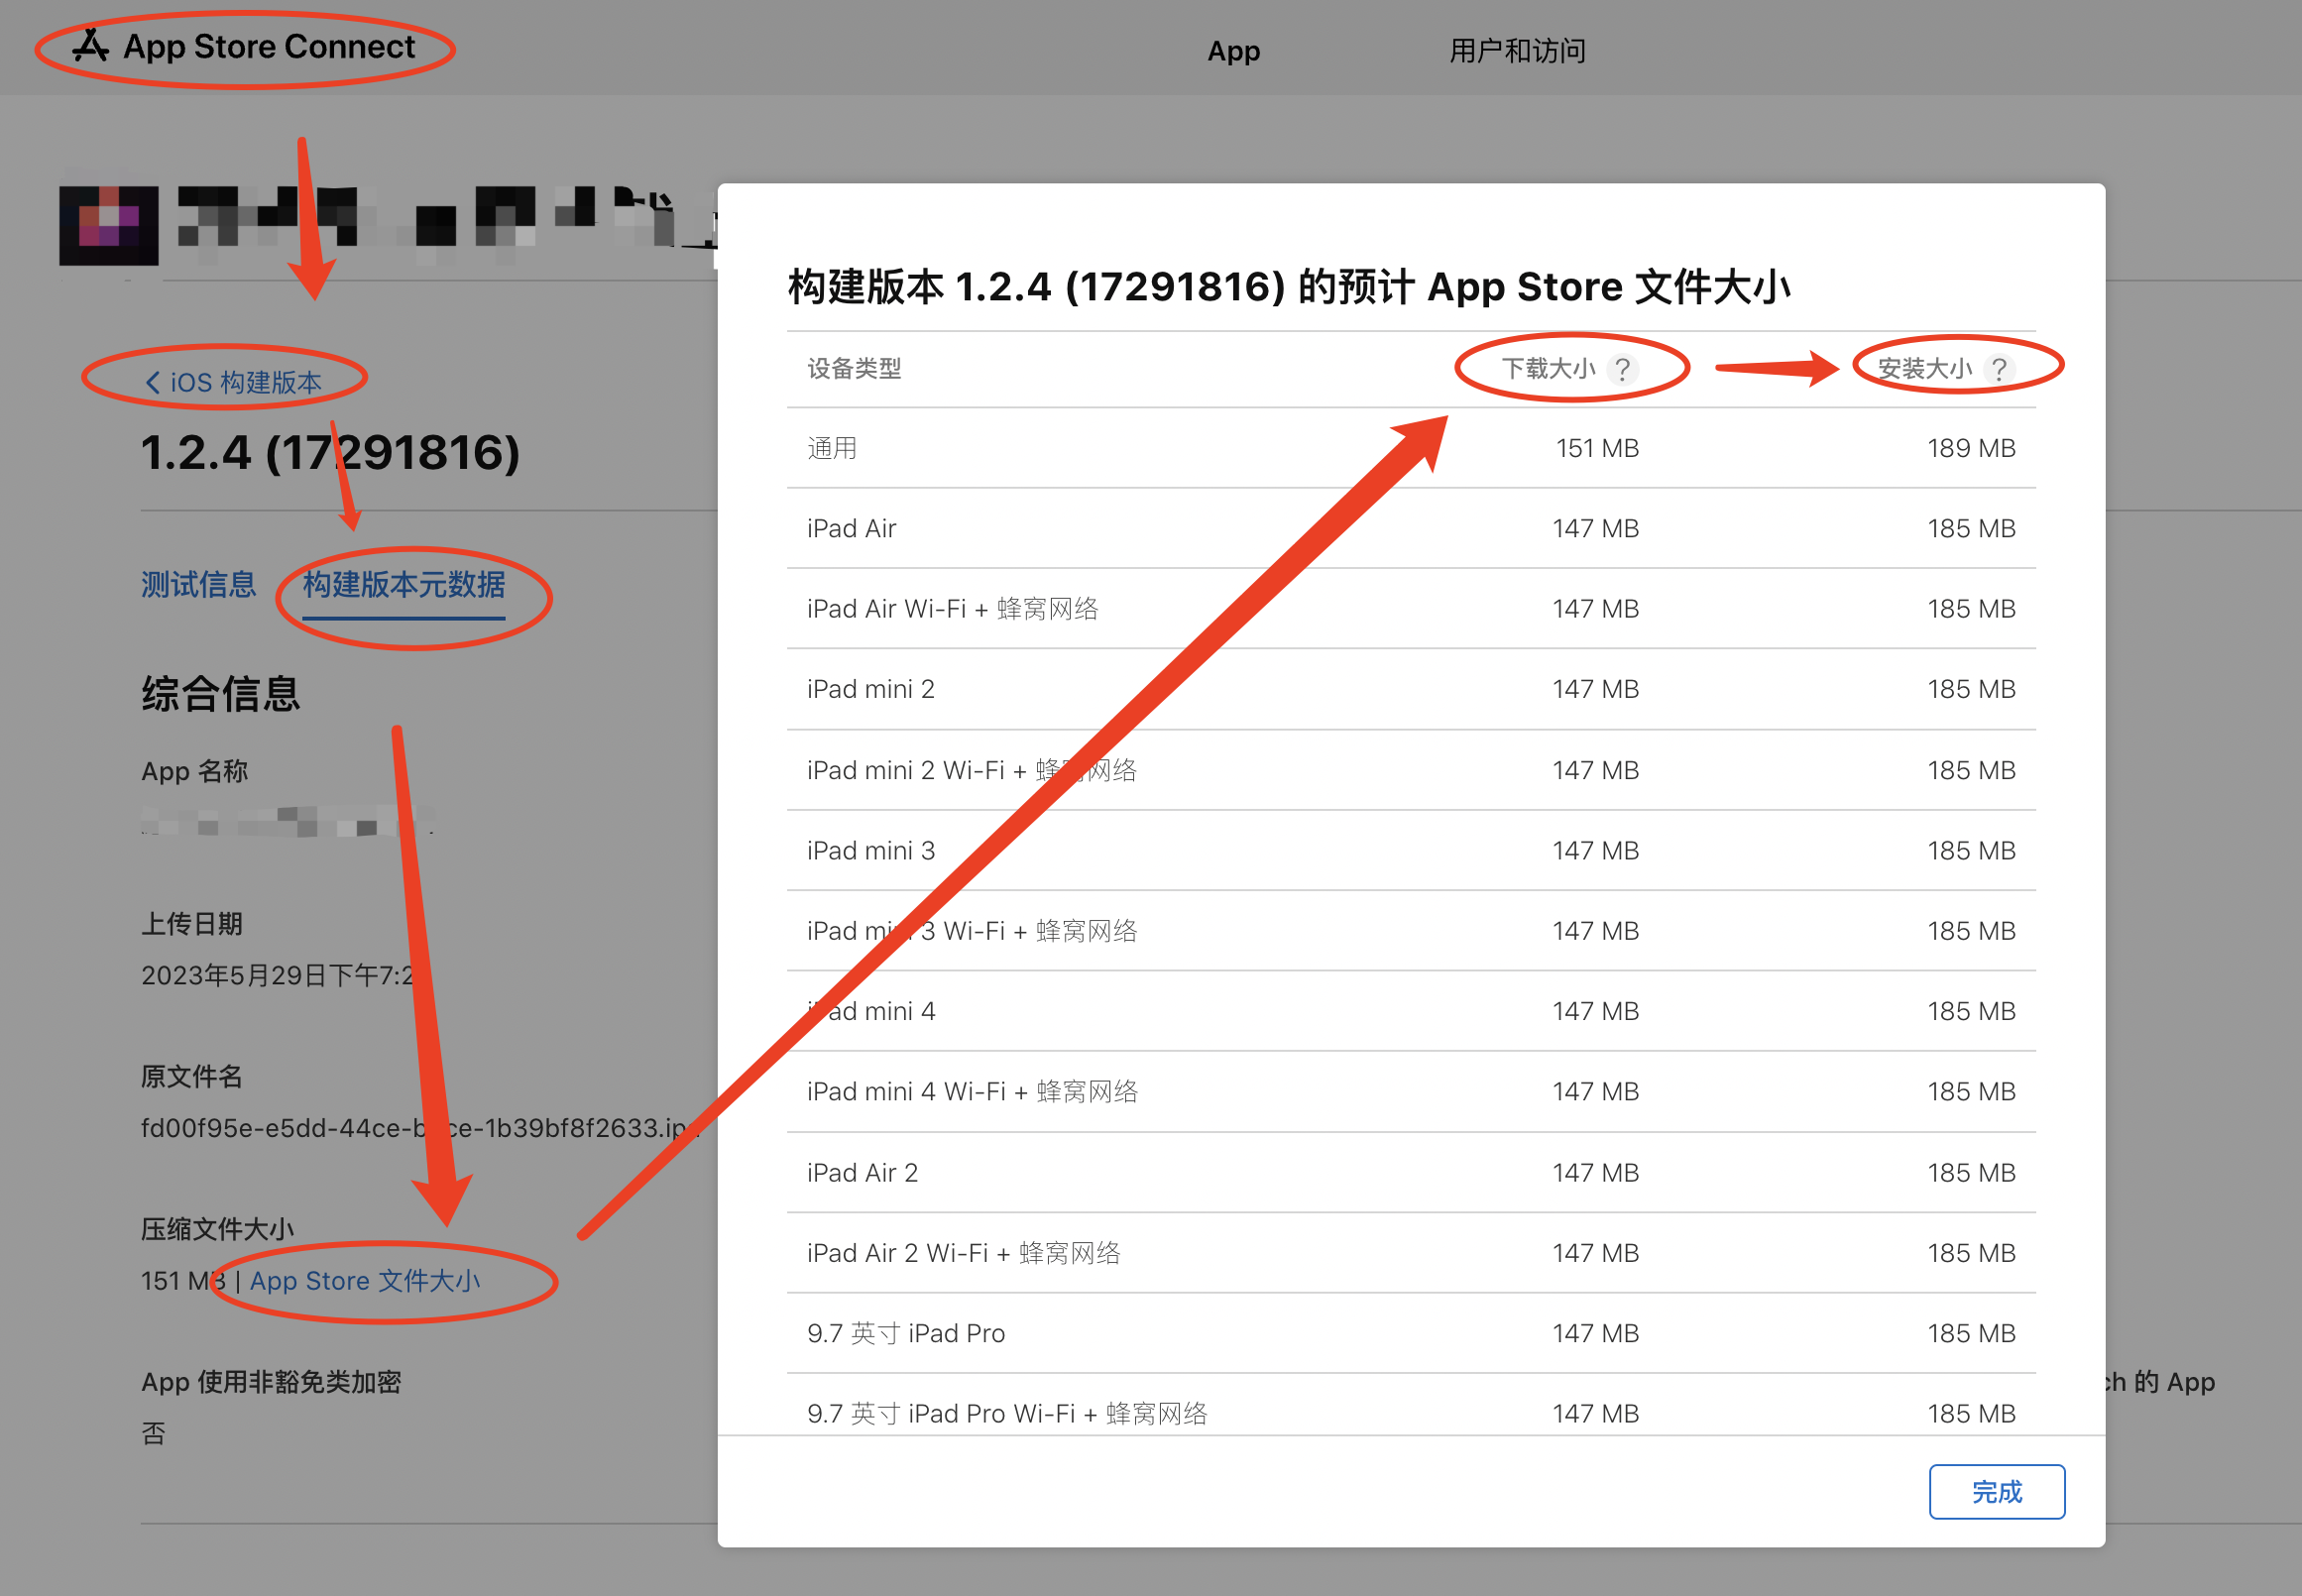Select the iPad mini 2 row label

[870, 689]
